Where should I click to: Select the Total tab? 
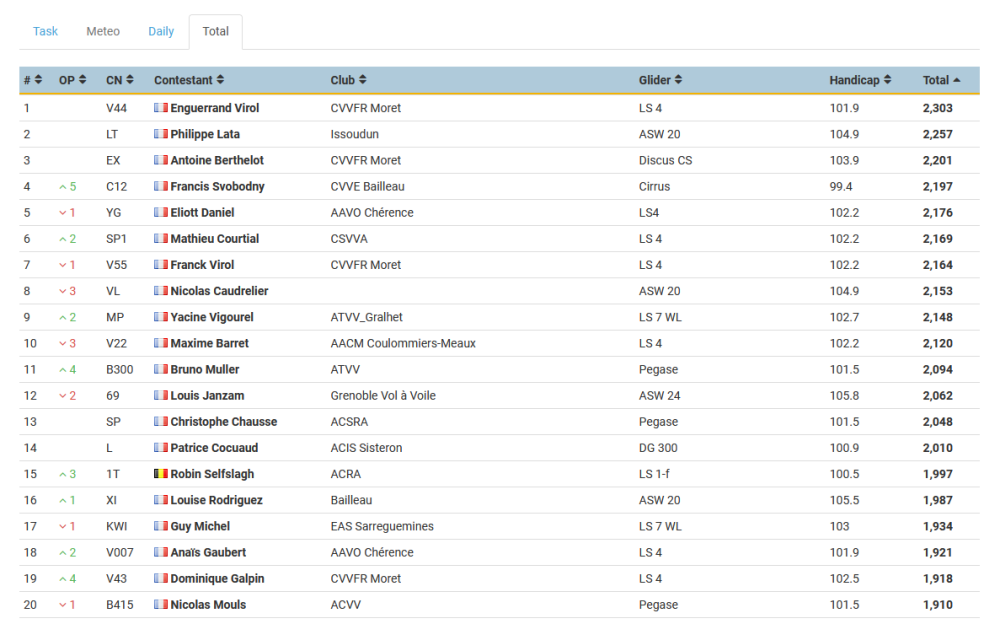[216, 31]
